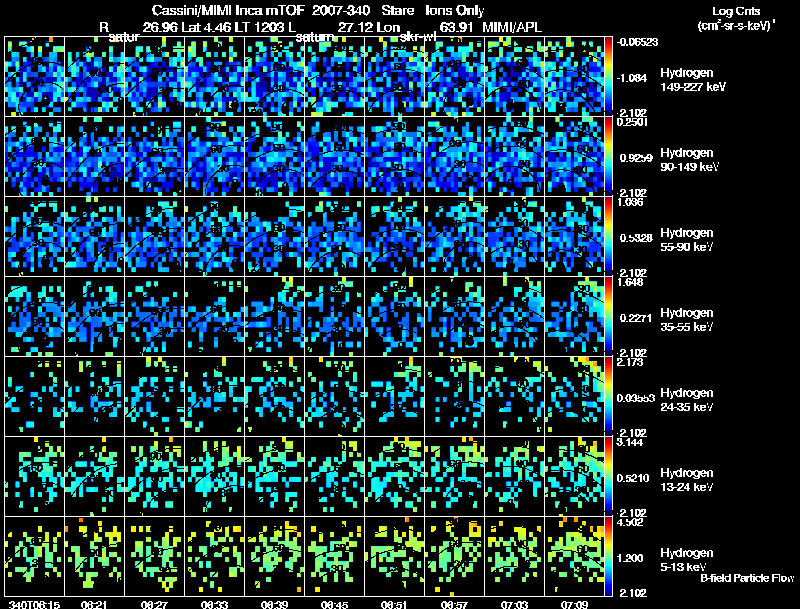Click the '(cm²-sr-s-keV)' units label

pos(737,26)
